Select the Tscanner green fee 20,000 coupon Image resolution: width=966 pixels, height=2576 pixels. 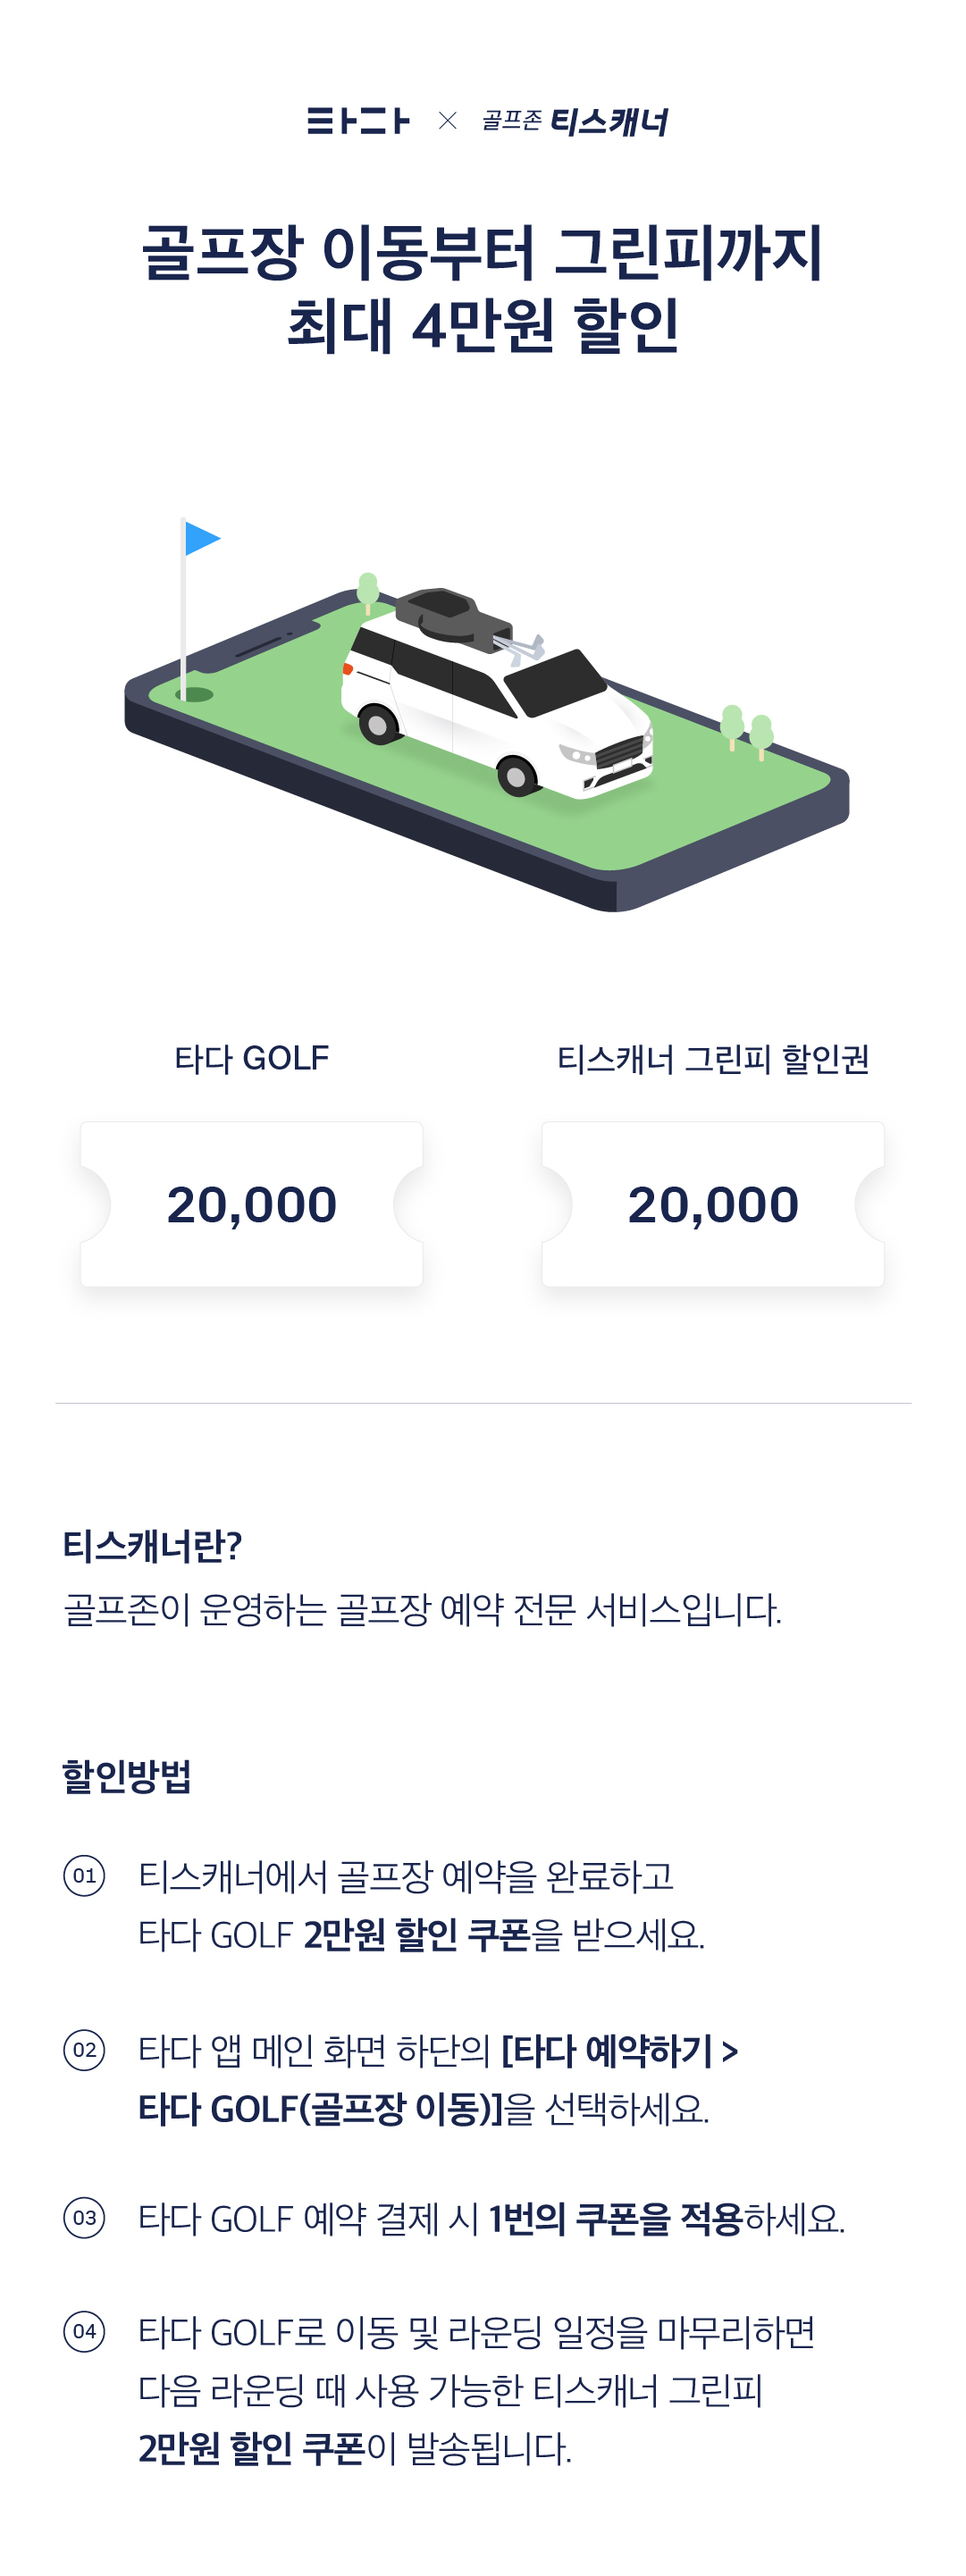(x=713, y=1204)
